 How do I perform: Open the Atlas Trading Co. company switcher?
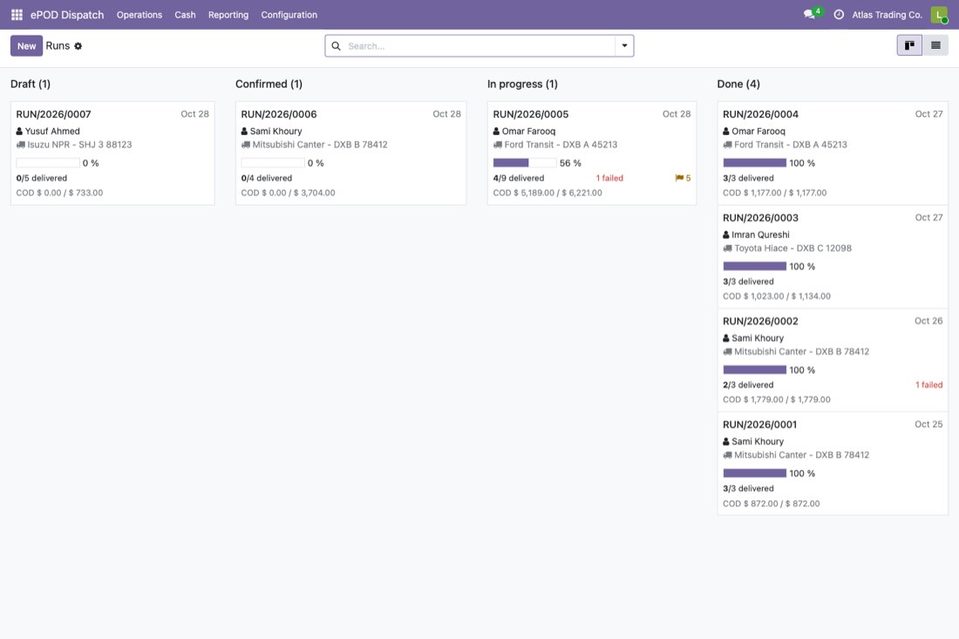coord(887,15)
